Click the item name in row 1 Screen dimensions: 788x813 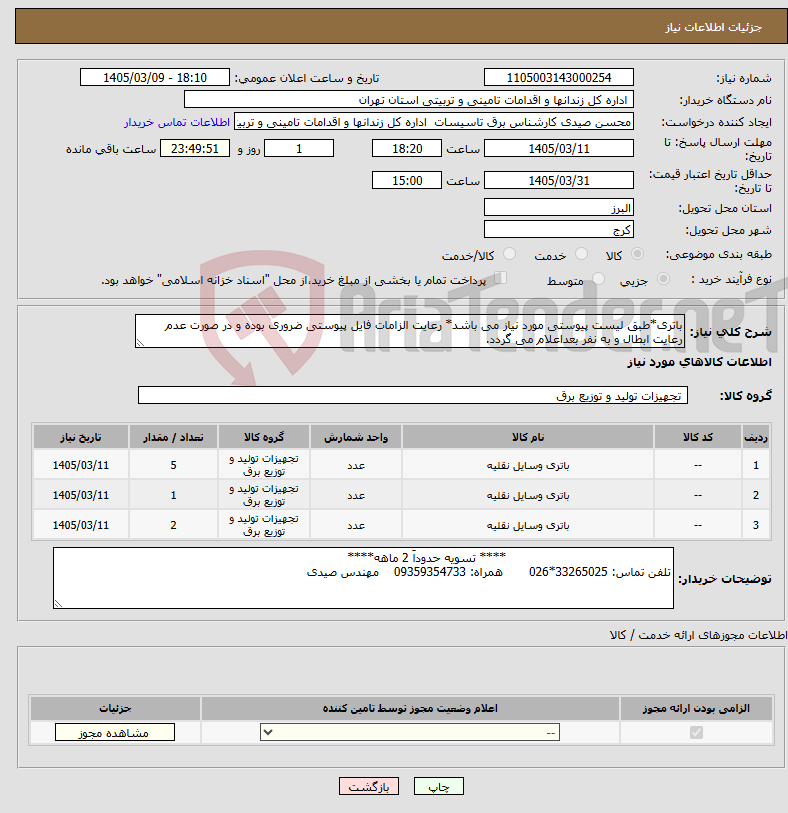(x=528, y=465)
